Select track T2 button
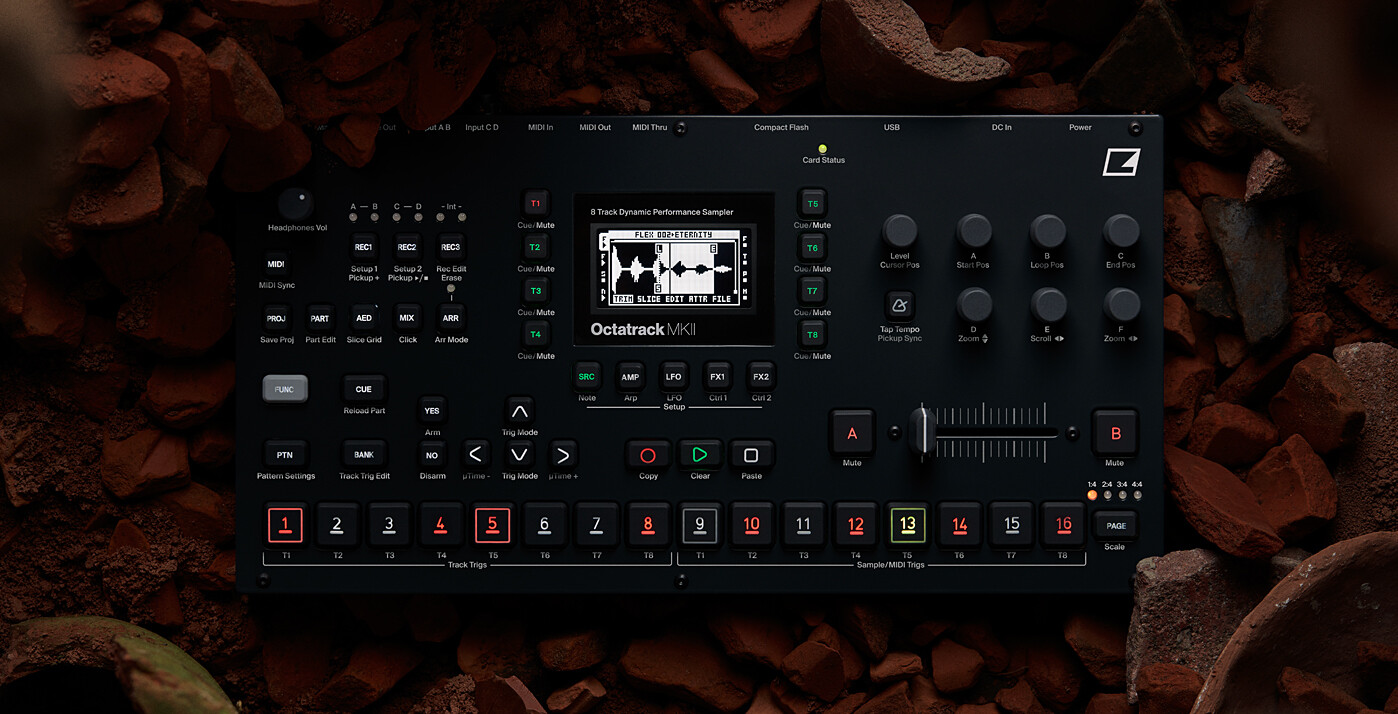 point(535,247)
